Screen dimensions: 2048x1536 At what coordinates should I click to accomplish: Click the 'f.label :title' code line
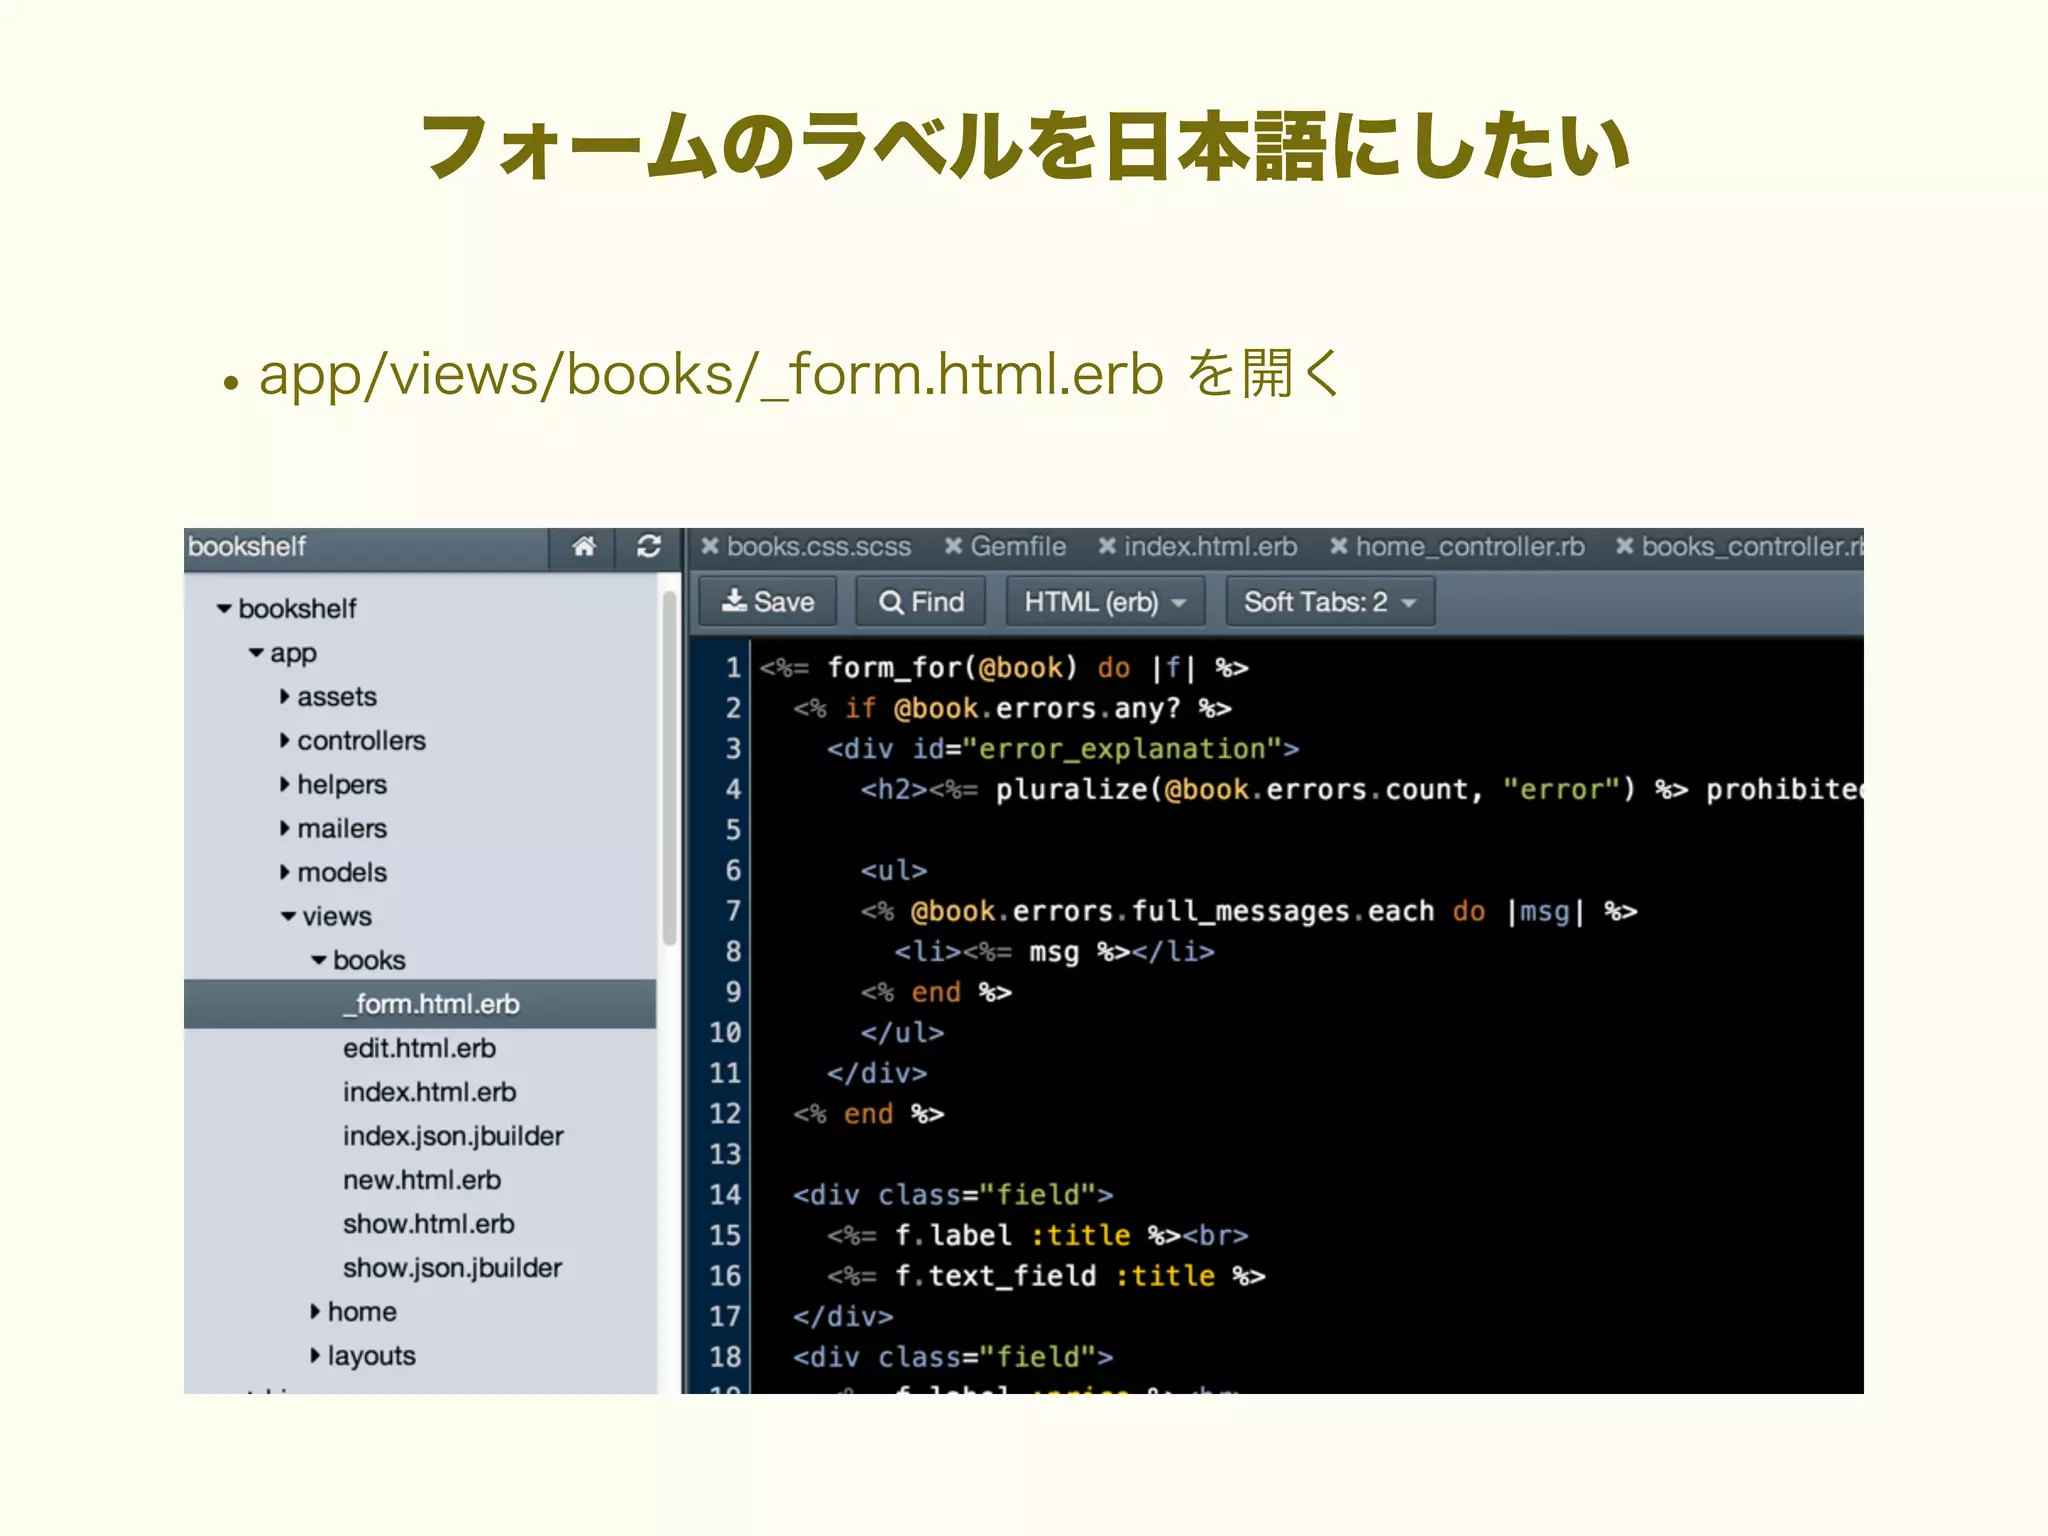tap(1037, 1236)
